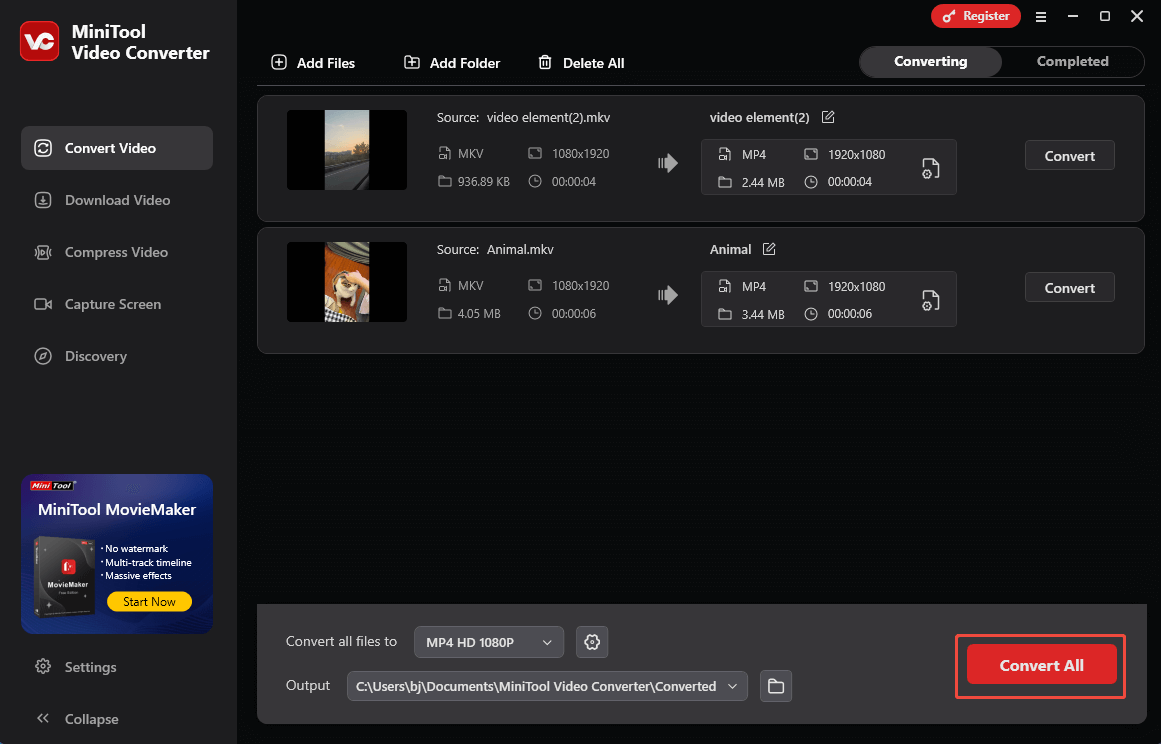Click the '2.44 MB' output size value
The height and width of the screenshot is (744, 1161).
pyautogui.click(x=763, y=182)
